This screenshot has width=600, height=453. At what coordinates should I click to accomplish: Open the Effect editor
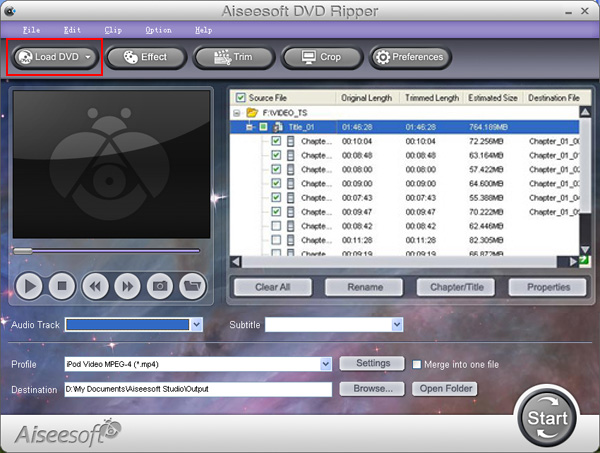(145, 57)
